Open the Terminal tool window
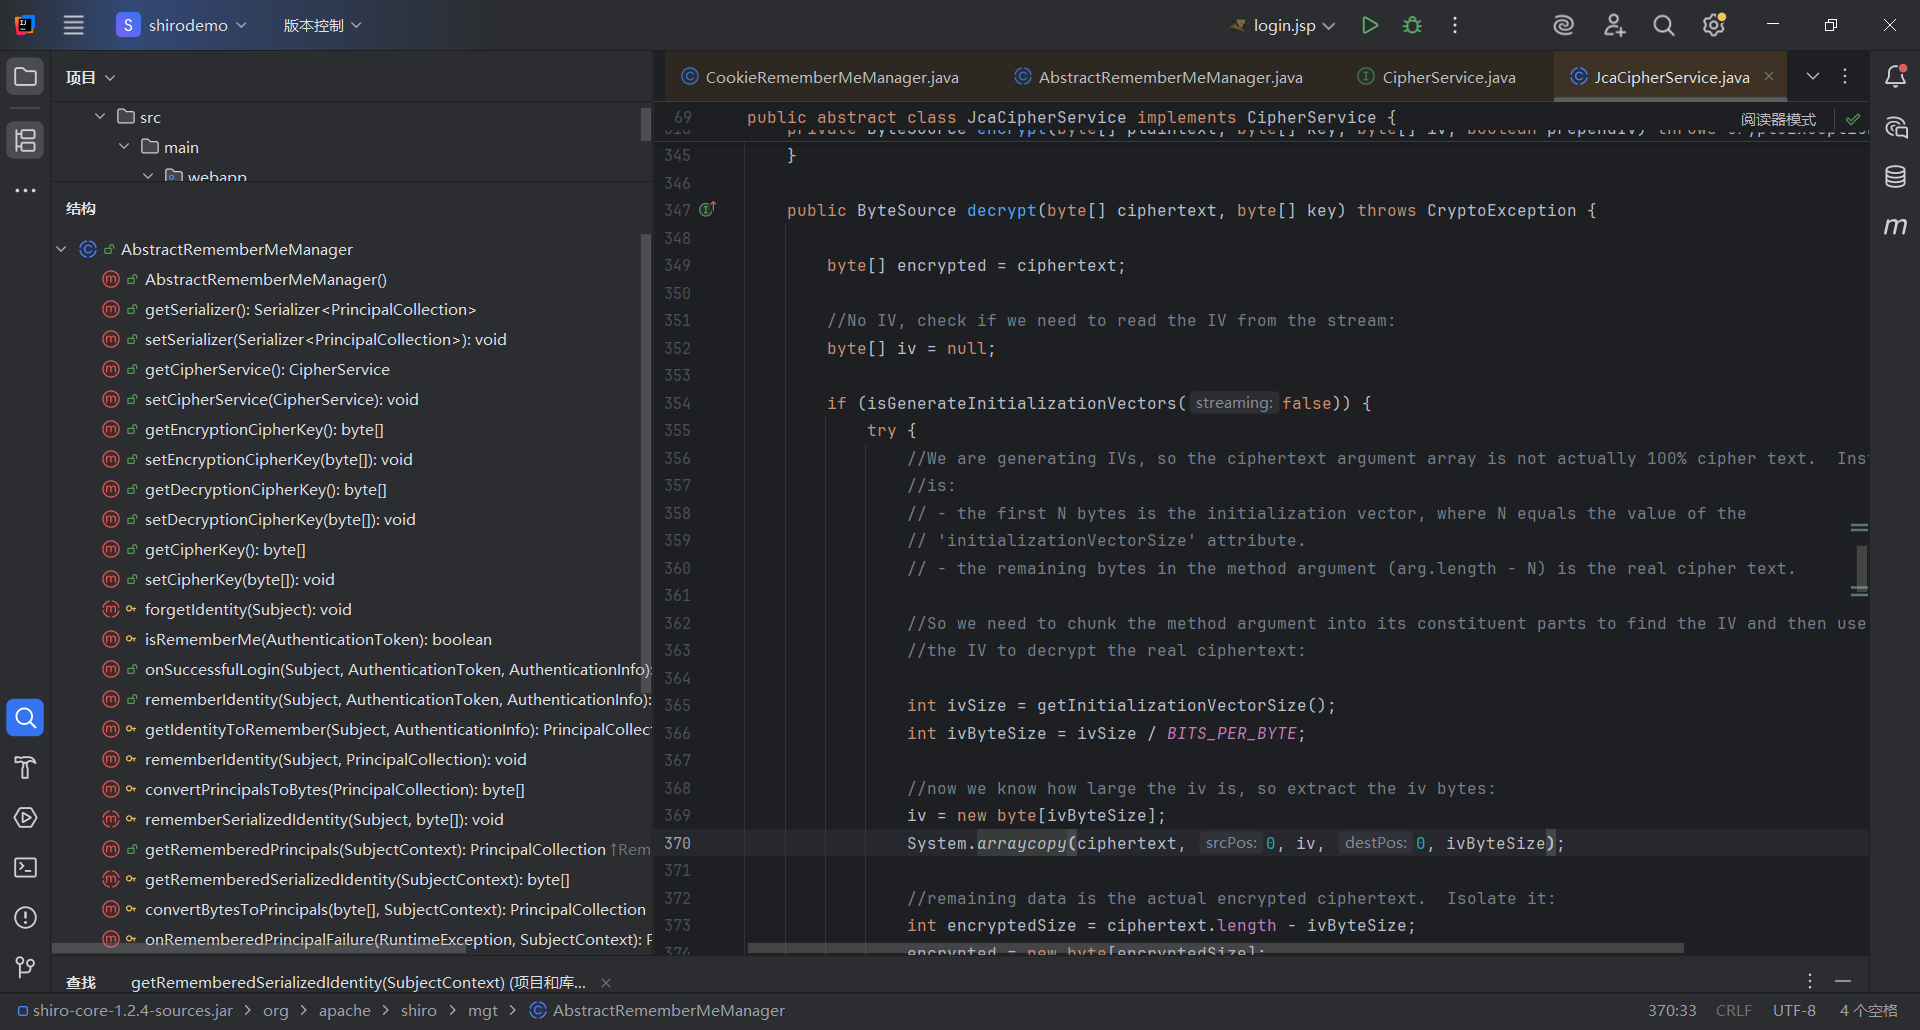Image resolution: width=1920 pixels, height=1030 pixels. point(25,867)
